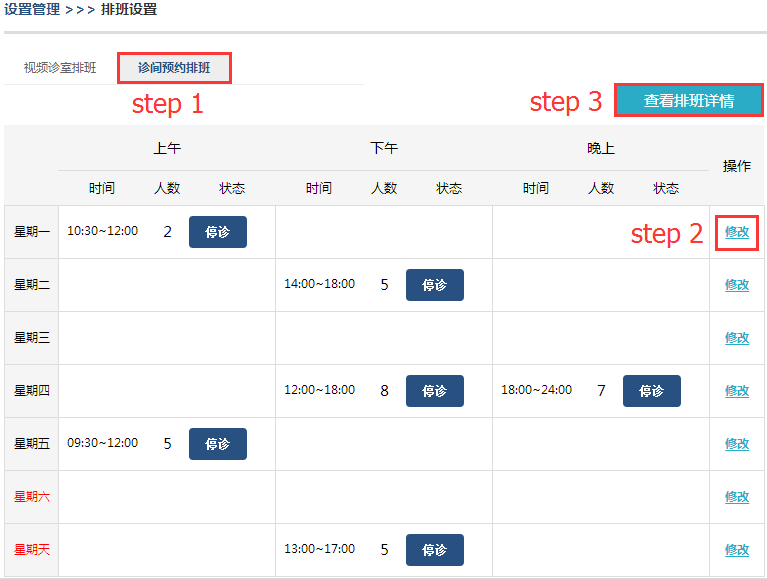Click 停诊 for Monday morning slot
767x579 pixels.
[x=217, y=232]
